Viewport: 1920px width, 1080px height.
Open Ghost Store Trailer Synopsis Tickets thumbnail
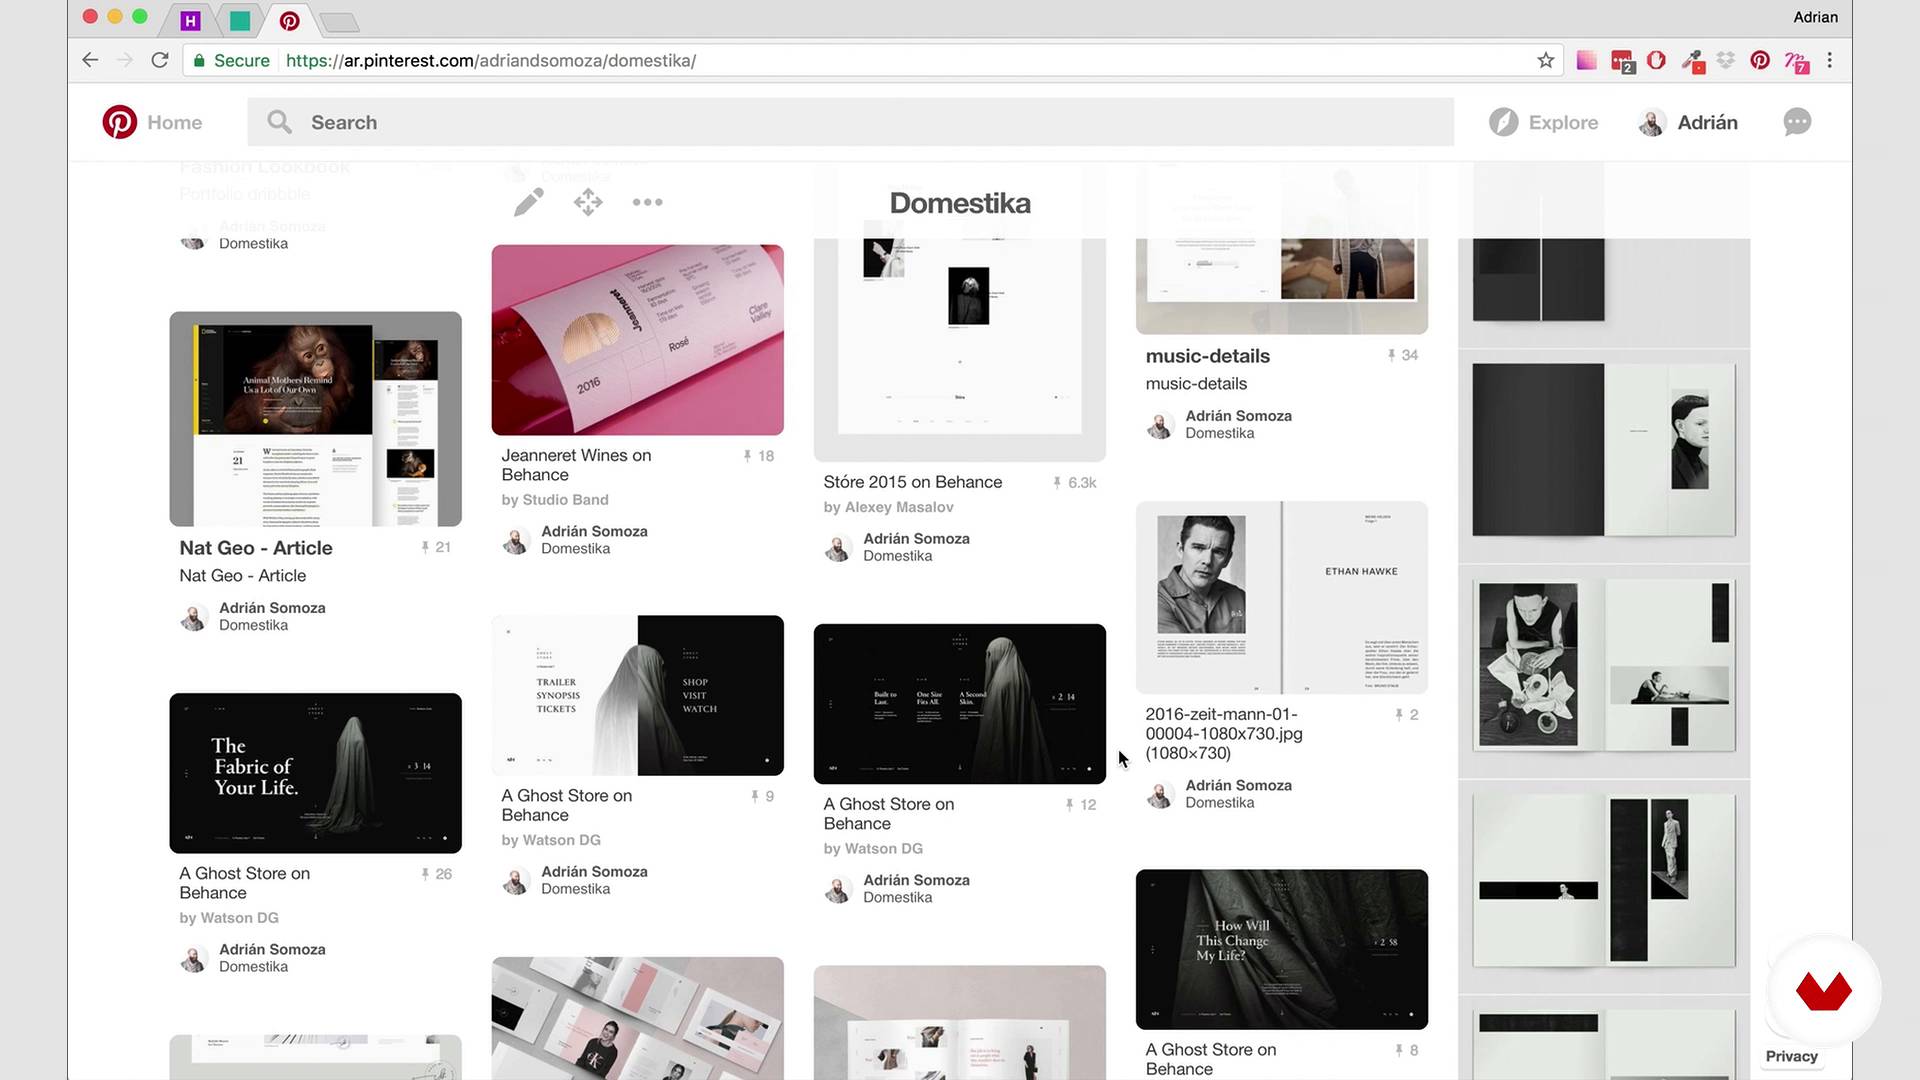point(637,695)
